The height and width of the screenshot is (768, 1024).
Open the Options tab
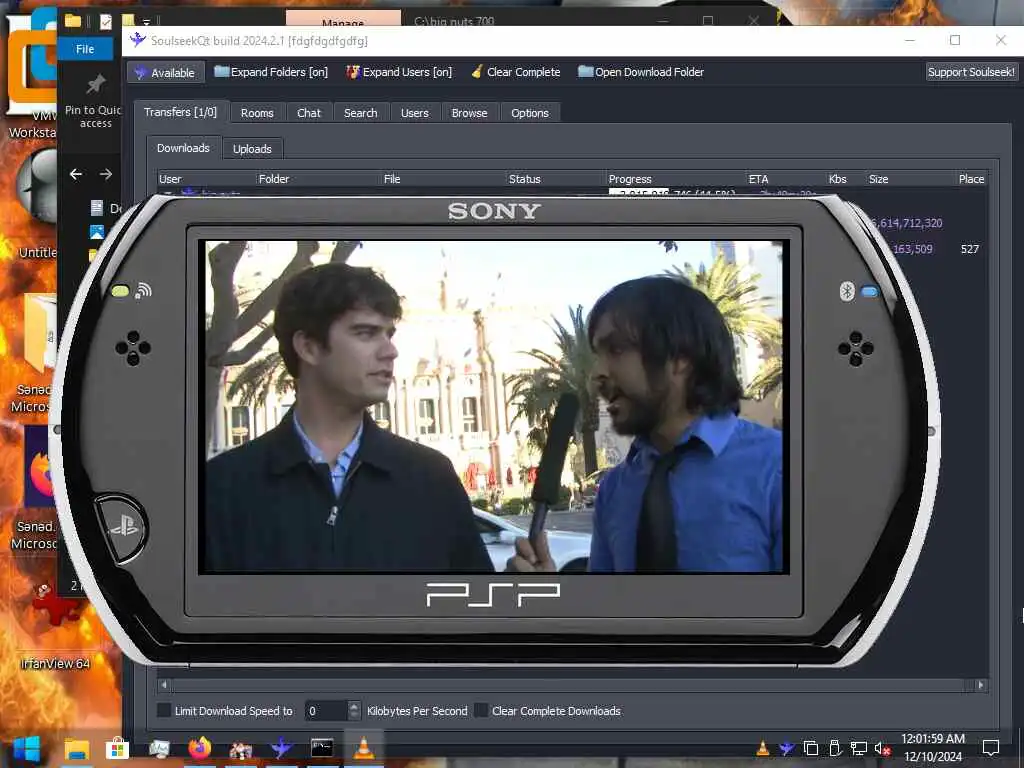click(530, 113)
